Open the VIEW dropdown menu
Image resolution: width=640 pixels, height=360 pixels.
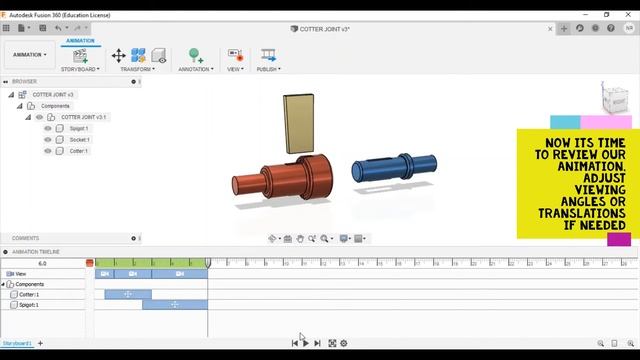coord(235,69)
